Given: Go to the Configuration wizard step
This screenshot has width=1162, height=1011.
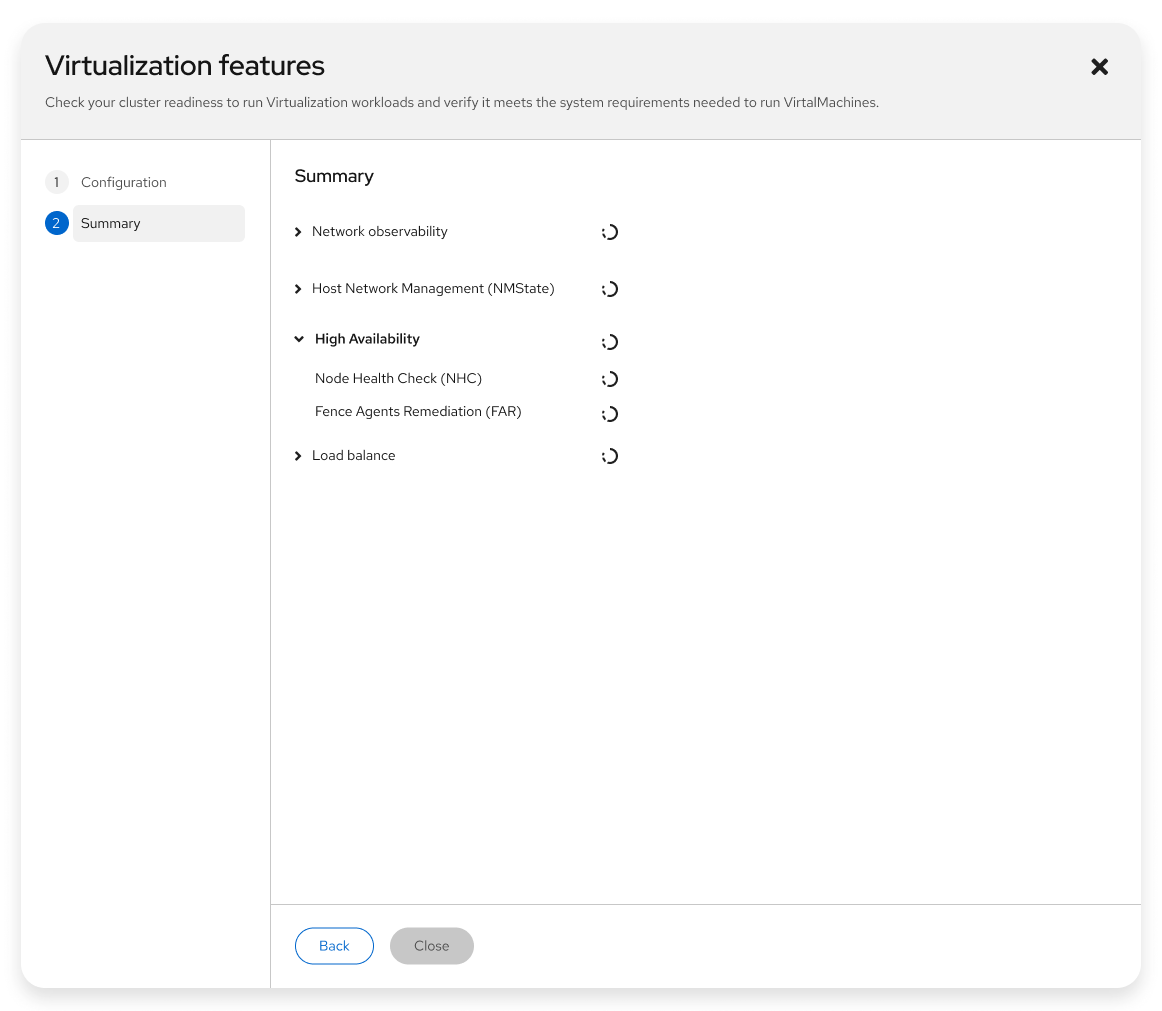Looking at the screenshot, I should [124, 182].
